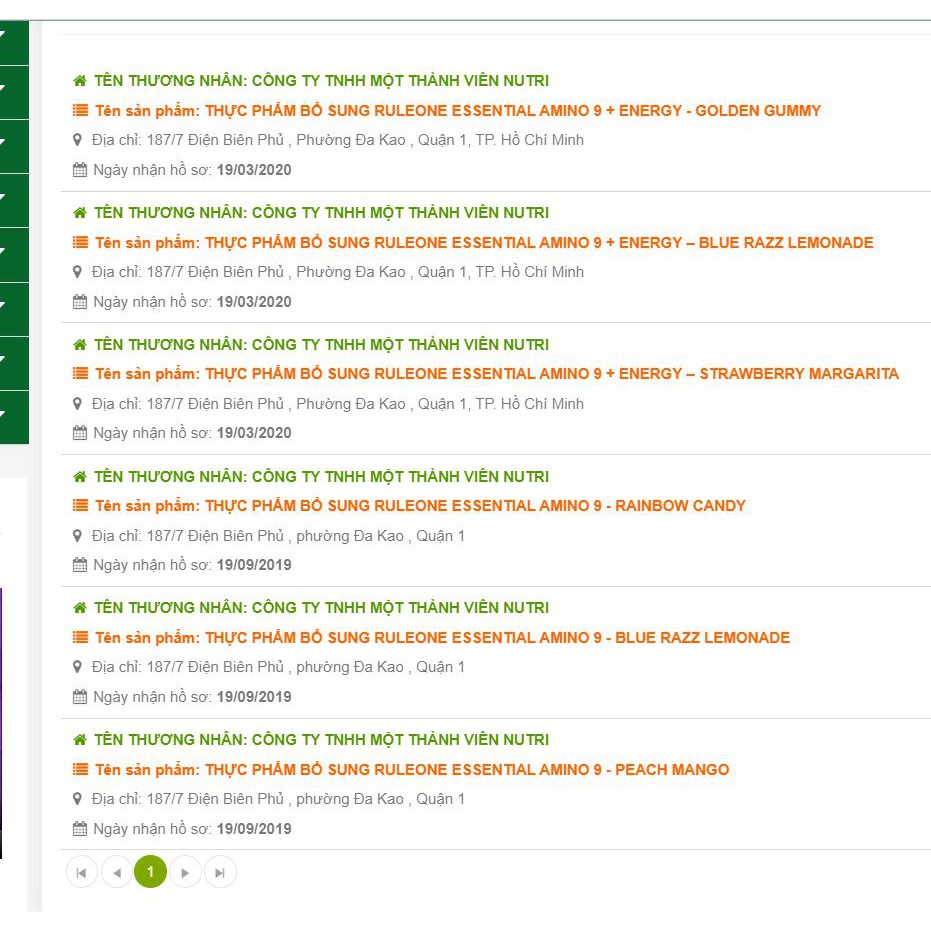Click the next page arrow button
931x931 pixels.
pos(185,872)
